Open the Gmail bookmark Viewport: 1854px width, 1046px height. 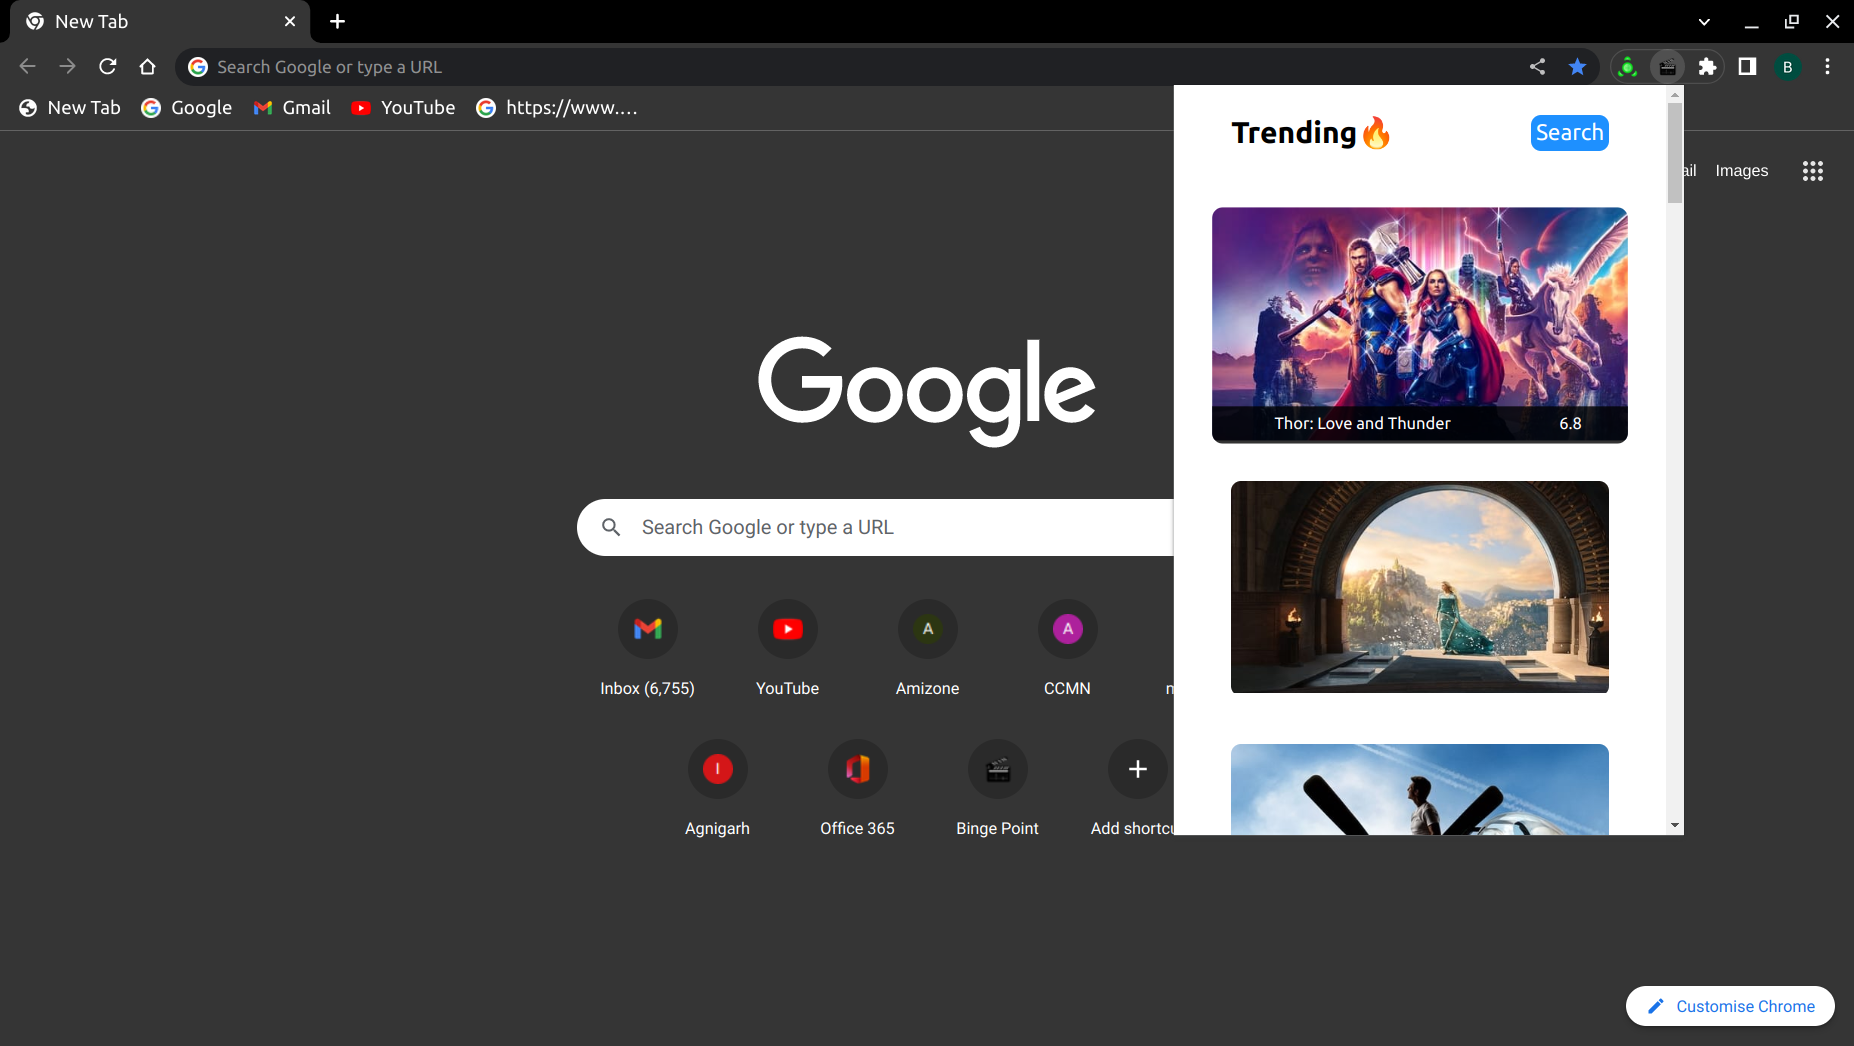coord(292,108)
